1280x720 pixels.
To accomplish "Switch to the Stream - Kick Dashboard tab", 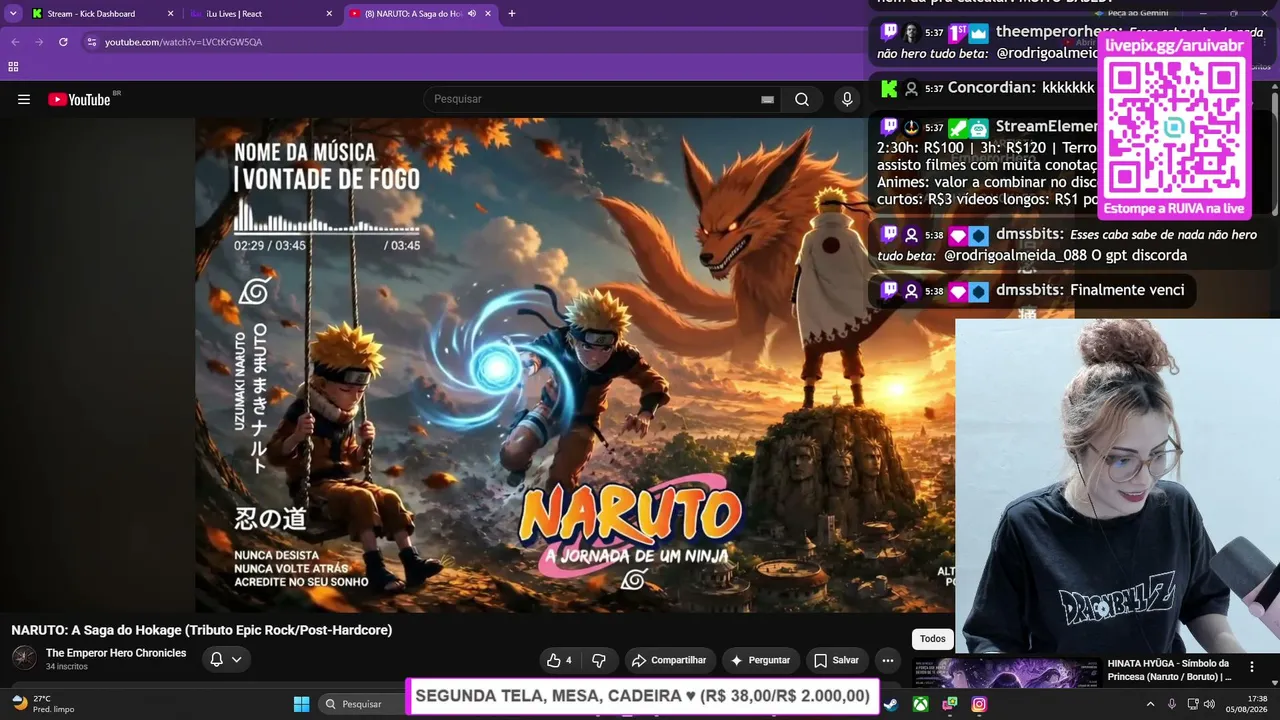I will pyautogui.click(x=91, y=14).
